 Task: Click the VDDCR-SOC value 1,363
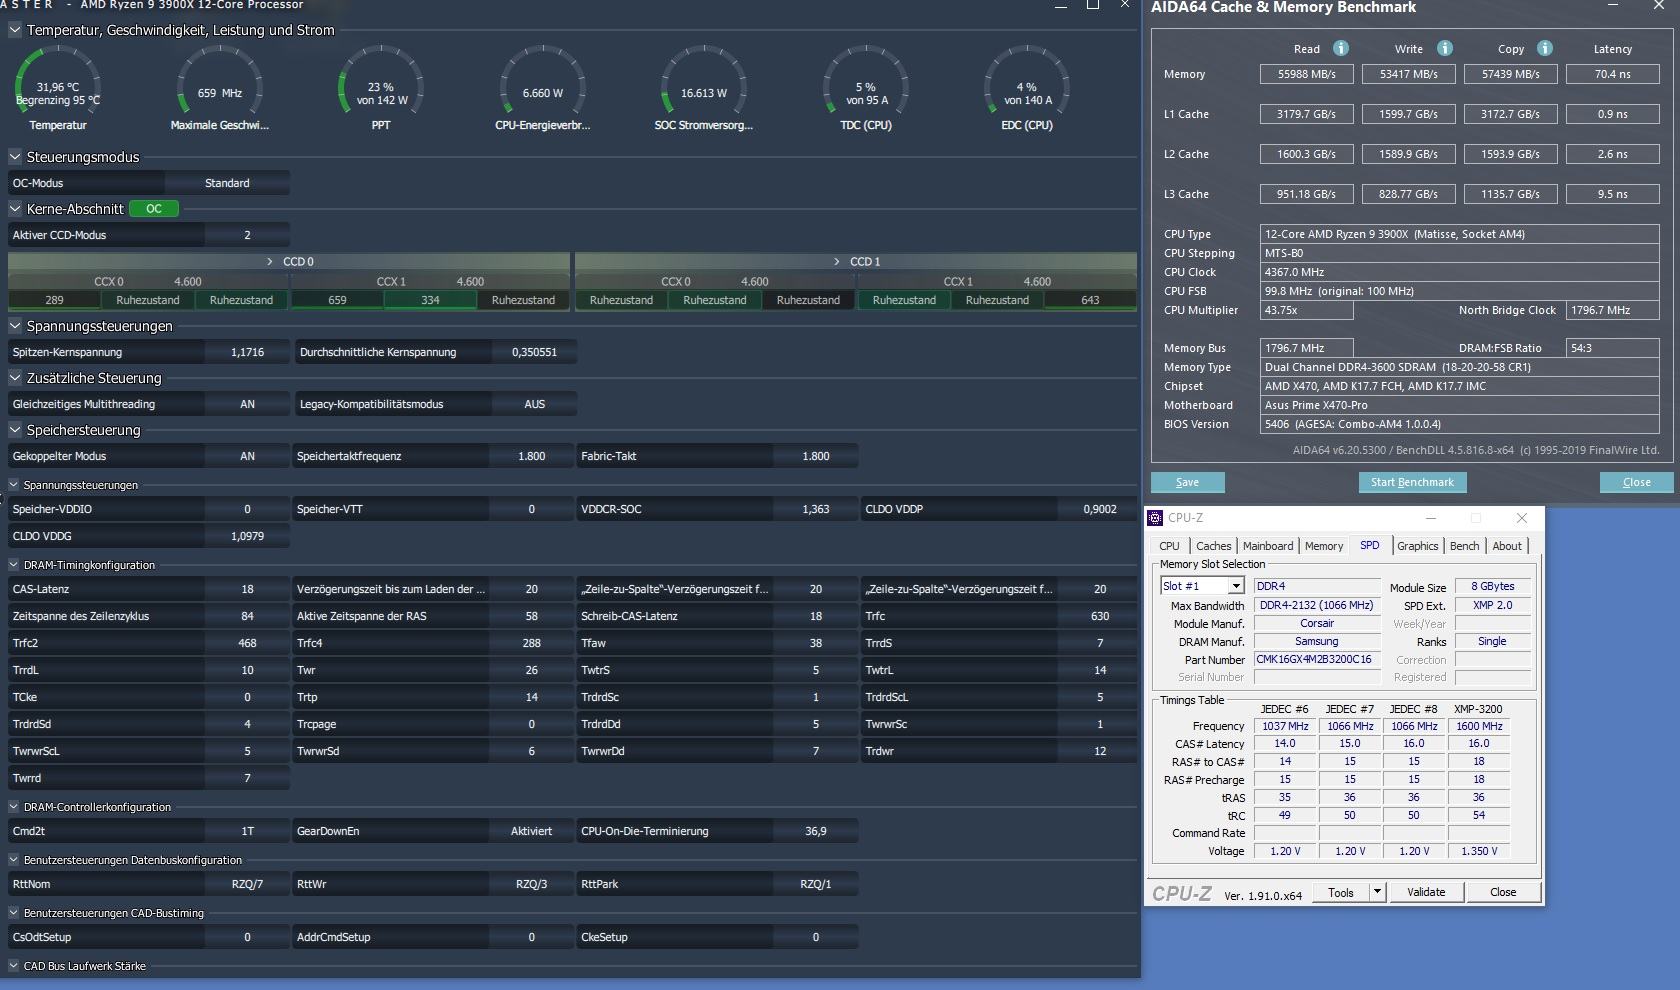(815, 509)
